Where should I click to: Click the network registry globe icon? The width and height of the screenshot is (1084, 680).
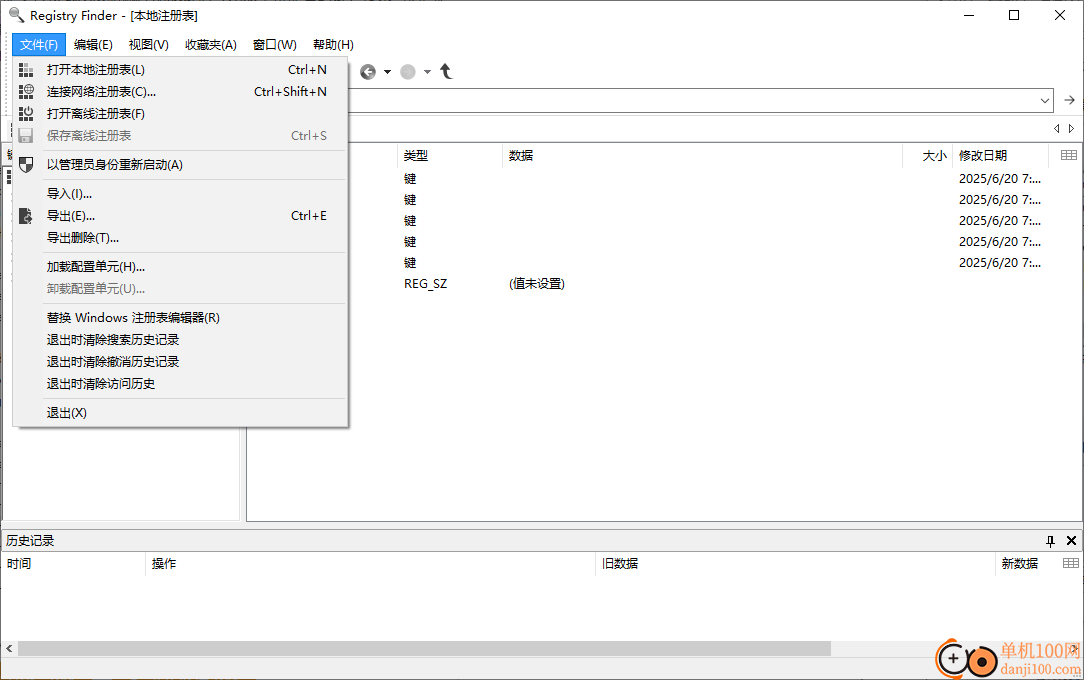pos(26,91)
